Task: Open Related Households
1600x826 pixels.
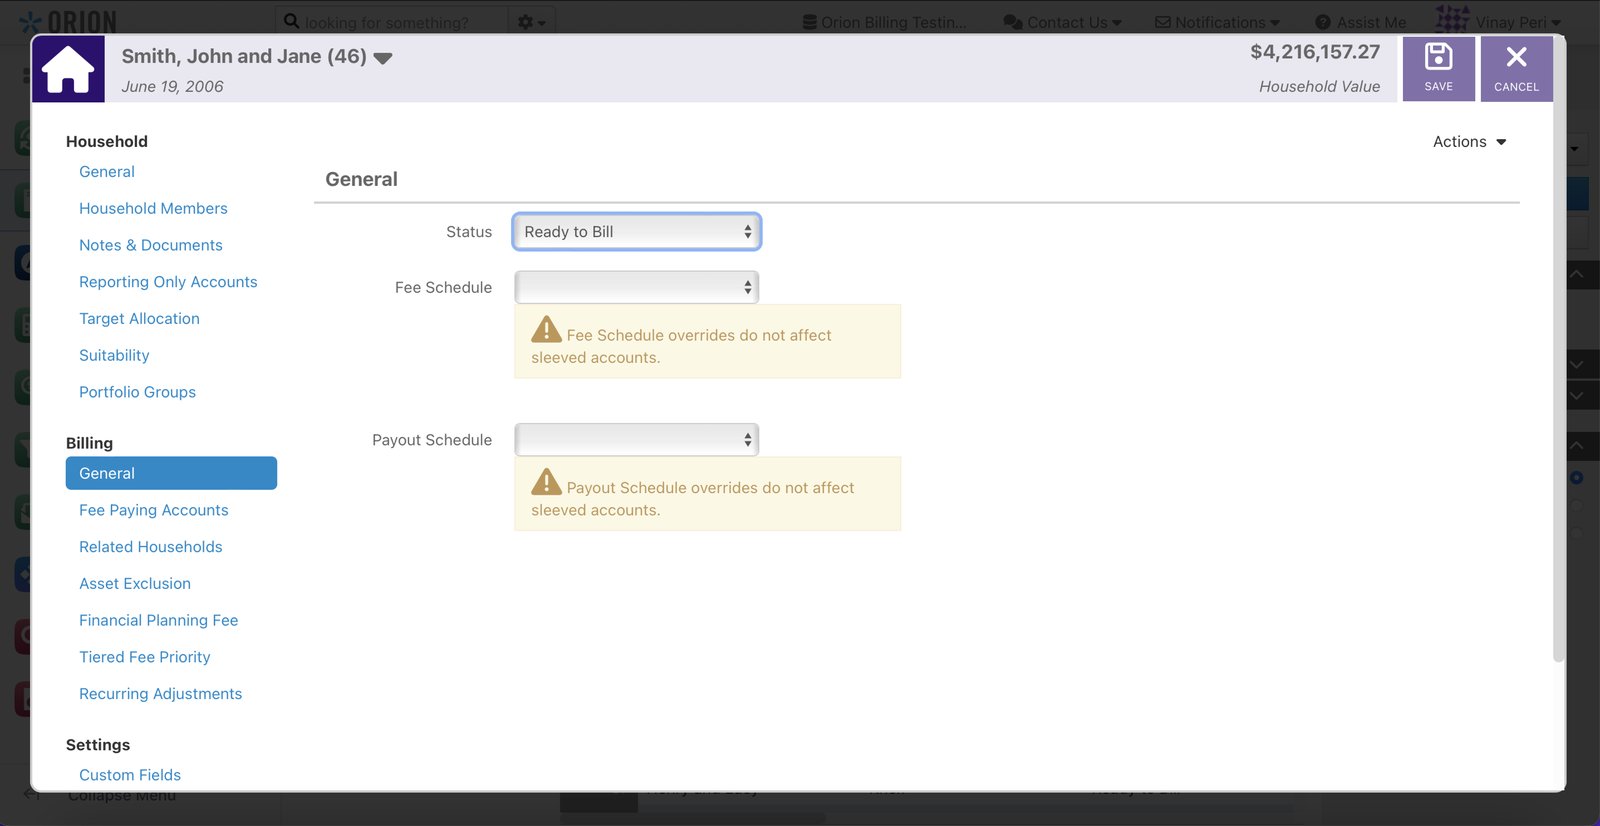Action: [150, 547]
